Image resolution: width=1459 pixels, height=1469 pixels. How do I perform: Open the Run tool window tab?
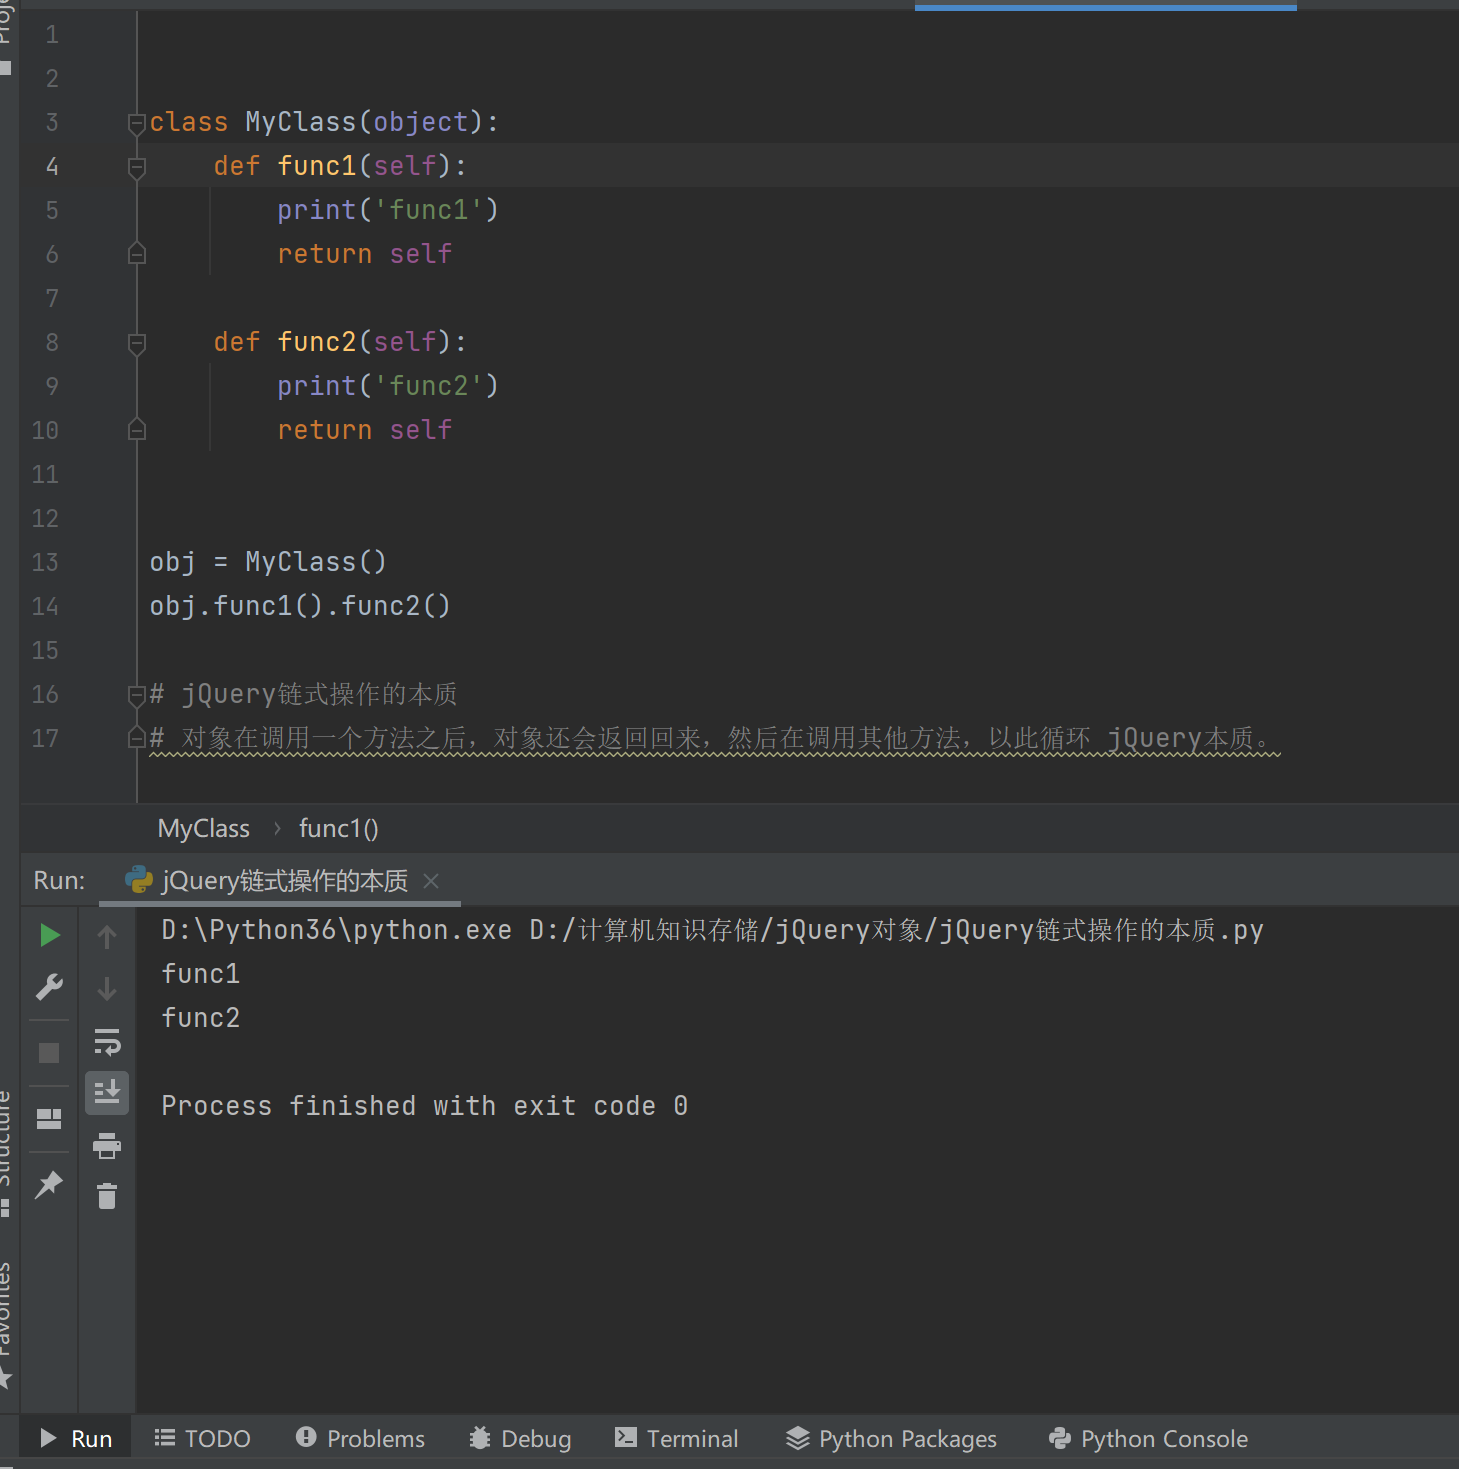click(76, 1439)
